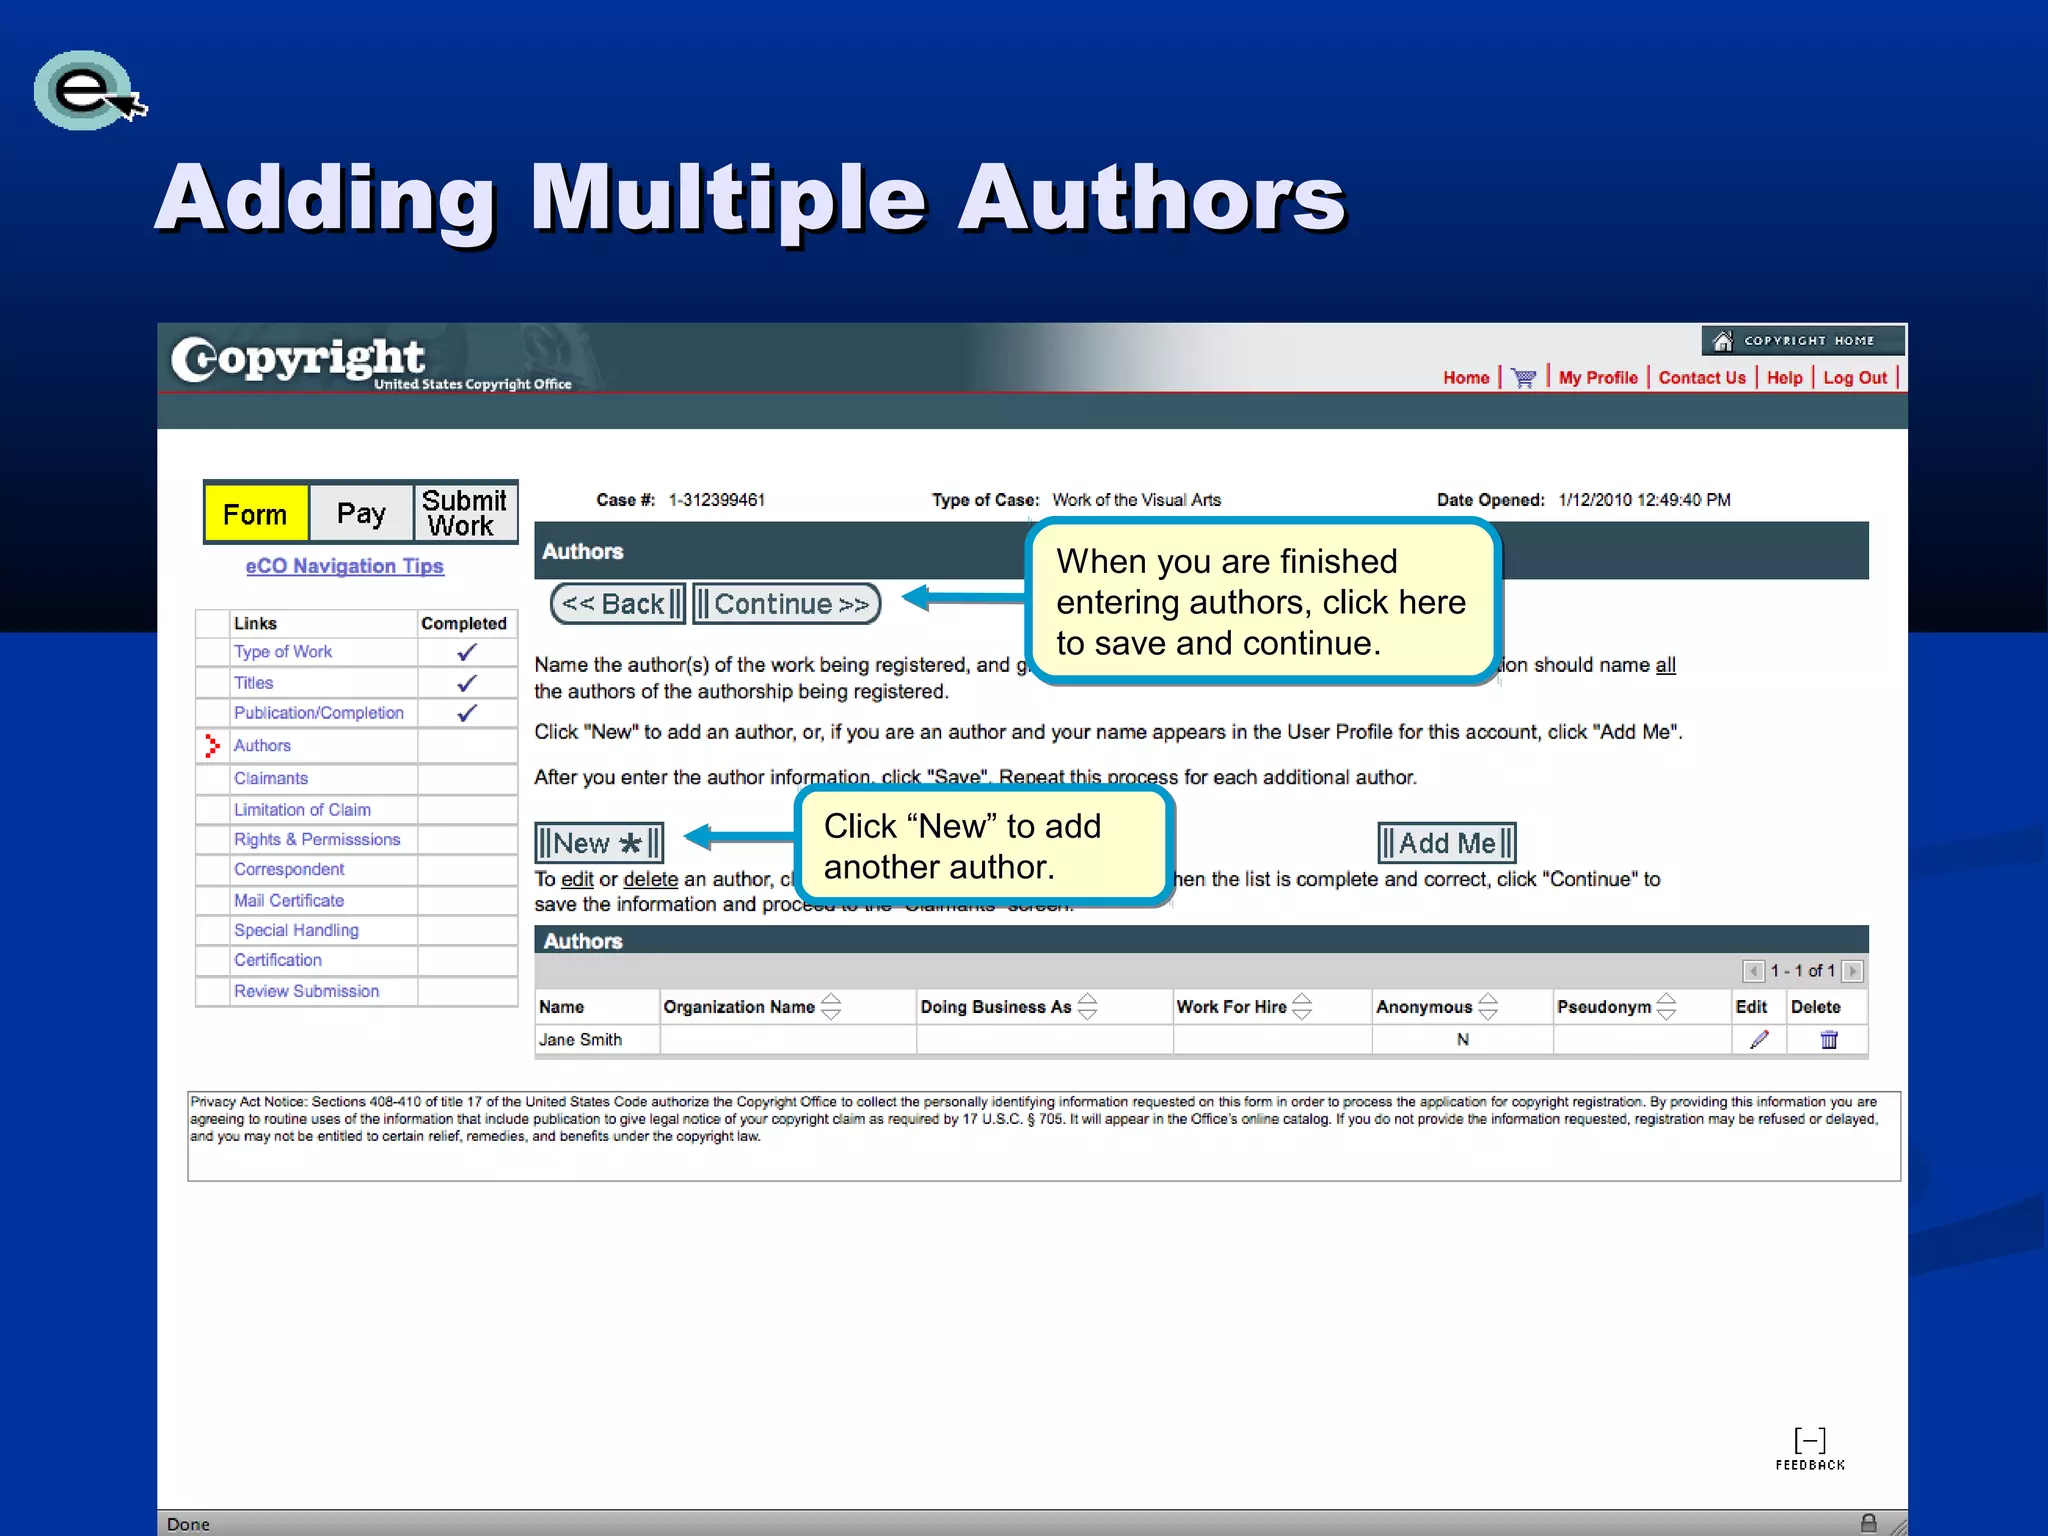
Task: Click the trash delete icon for Jane Smith
Action: coord(1829,1040)
